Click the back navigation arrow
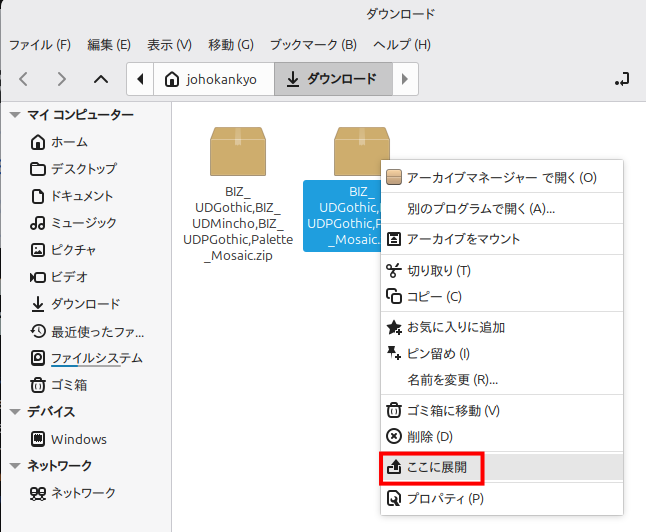The width and height of the screenshot is (646, 532). pyautogui.click(x=24, y=79)
